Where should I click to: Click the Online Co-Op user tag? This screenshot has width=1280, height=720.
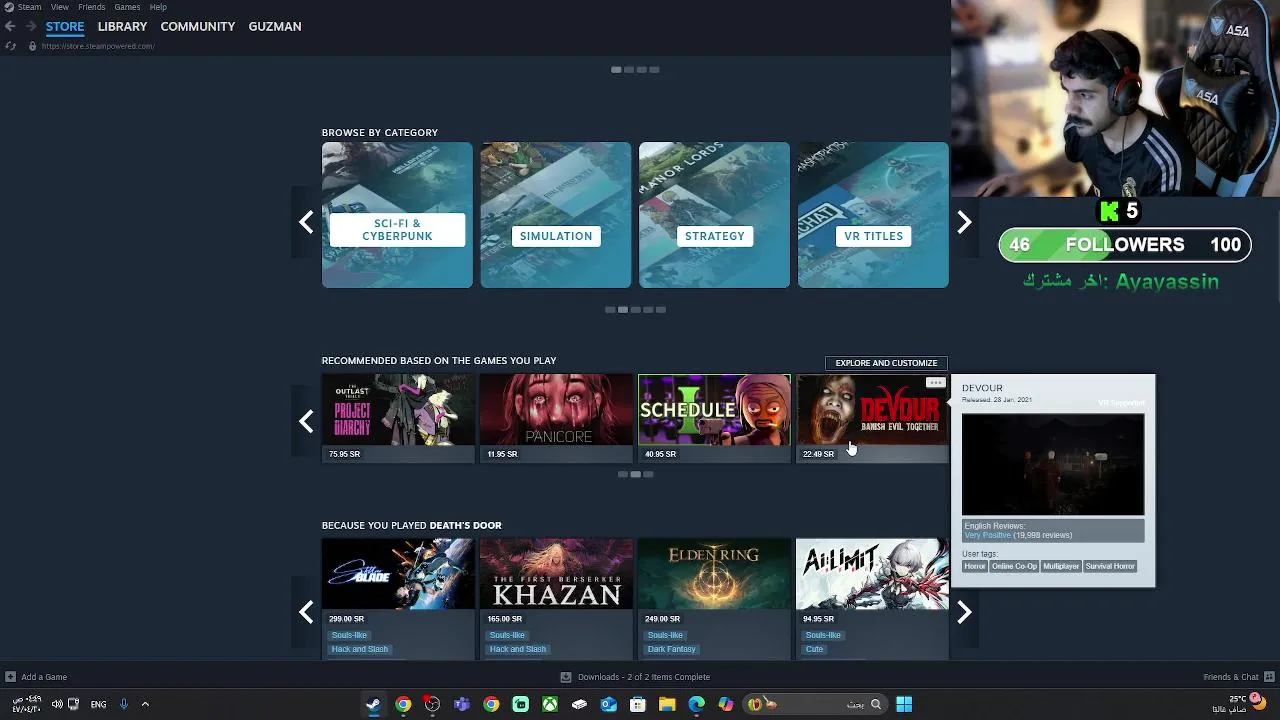1014,566
